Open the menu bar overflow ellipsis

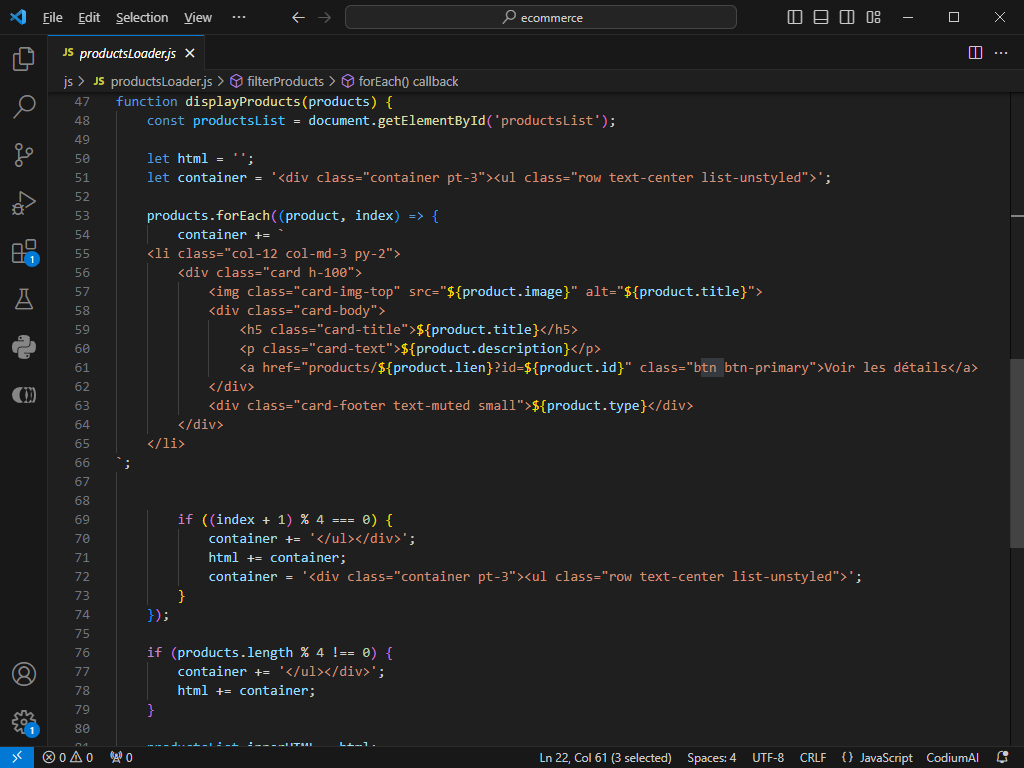[238, 17]
